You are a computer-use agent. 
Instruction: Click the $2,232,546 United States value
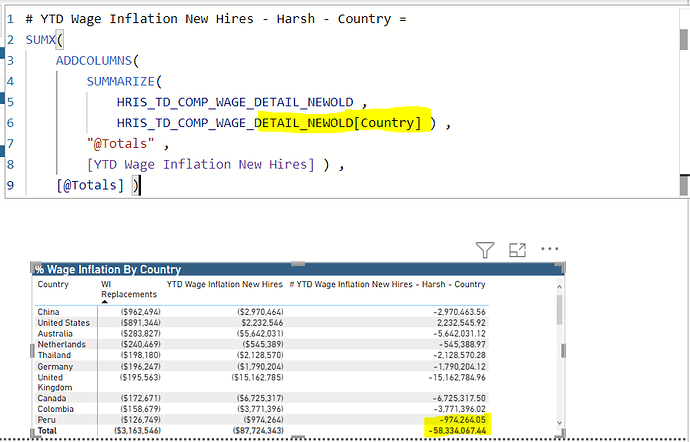pyautogui.click(x=261, y=323)
